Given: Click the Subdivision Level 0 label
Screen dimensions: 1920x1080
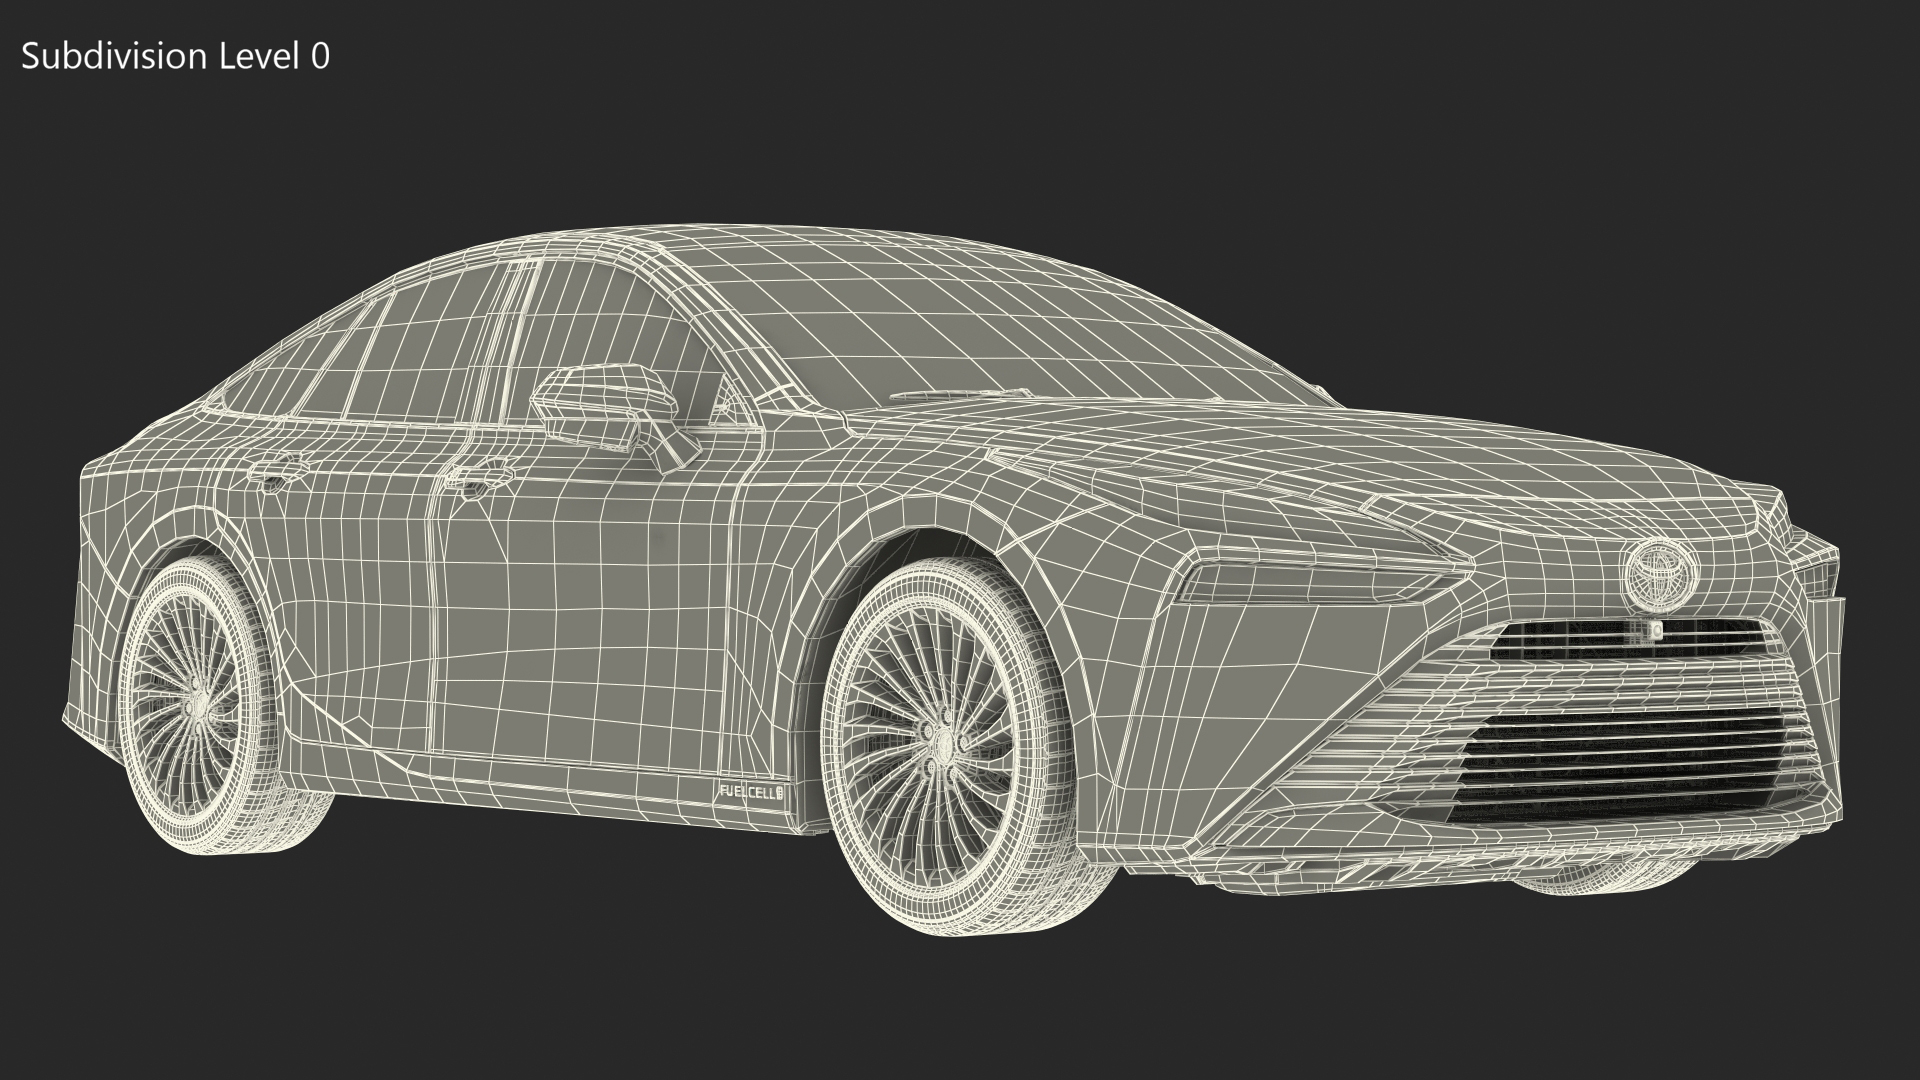Looking at the screenshot, I should (x=175, y=57).
